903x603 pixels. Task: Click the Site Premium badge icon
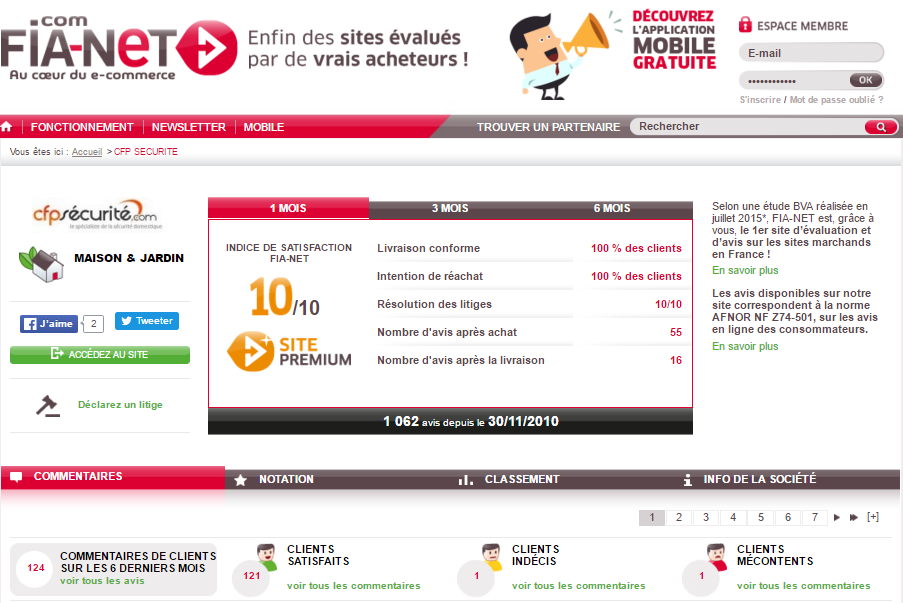[251, 351]
